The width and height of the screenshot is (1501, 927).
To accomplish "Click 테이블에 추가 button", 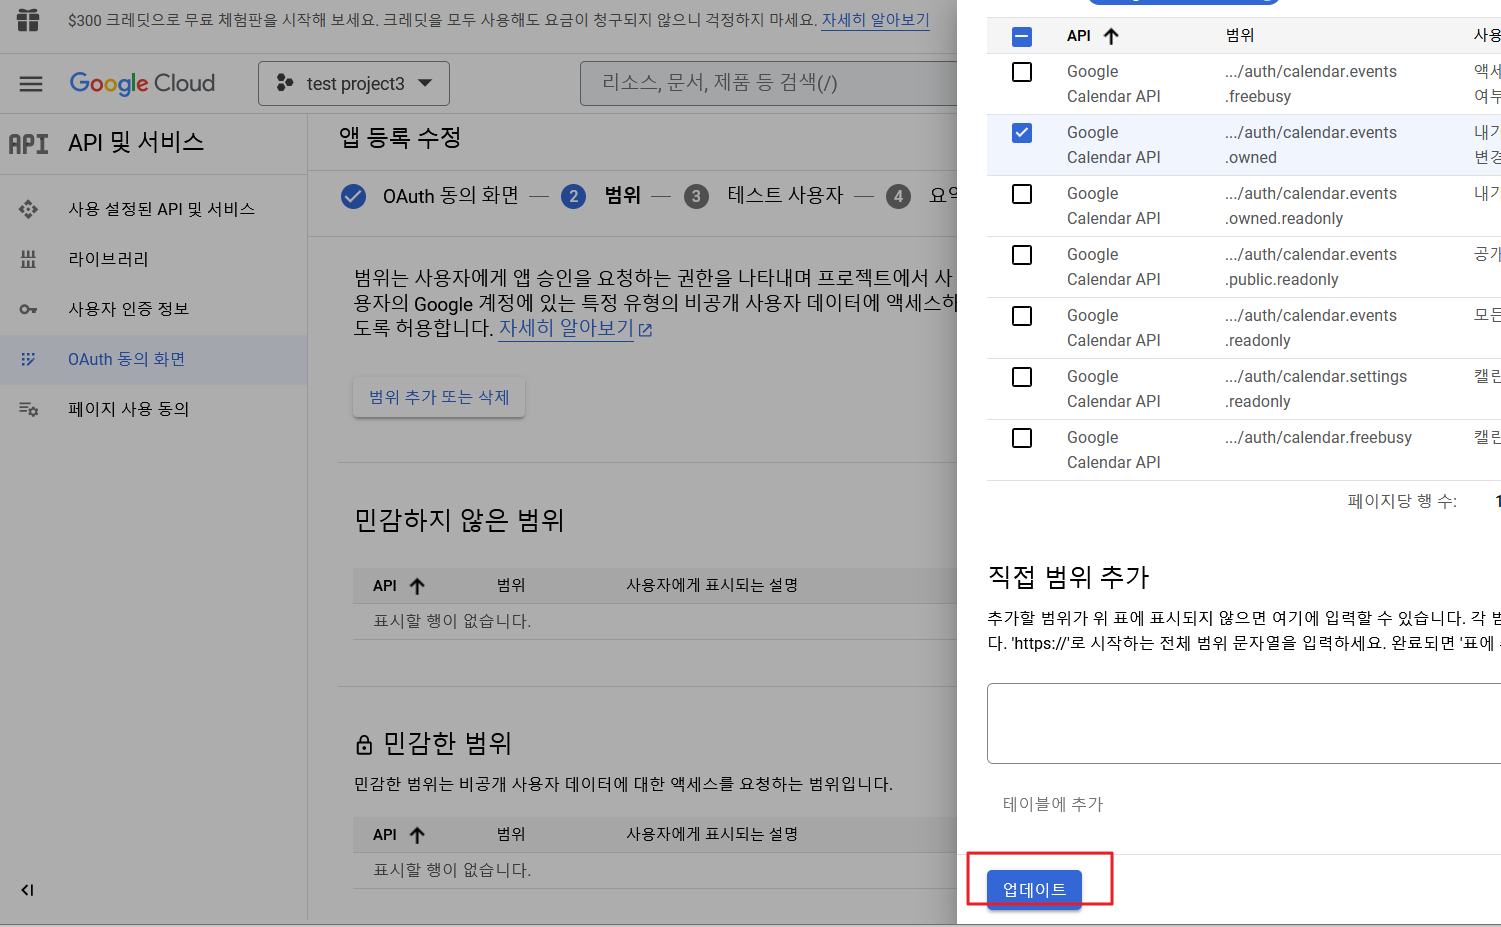I will pos(1053,804).
